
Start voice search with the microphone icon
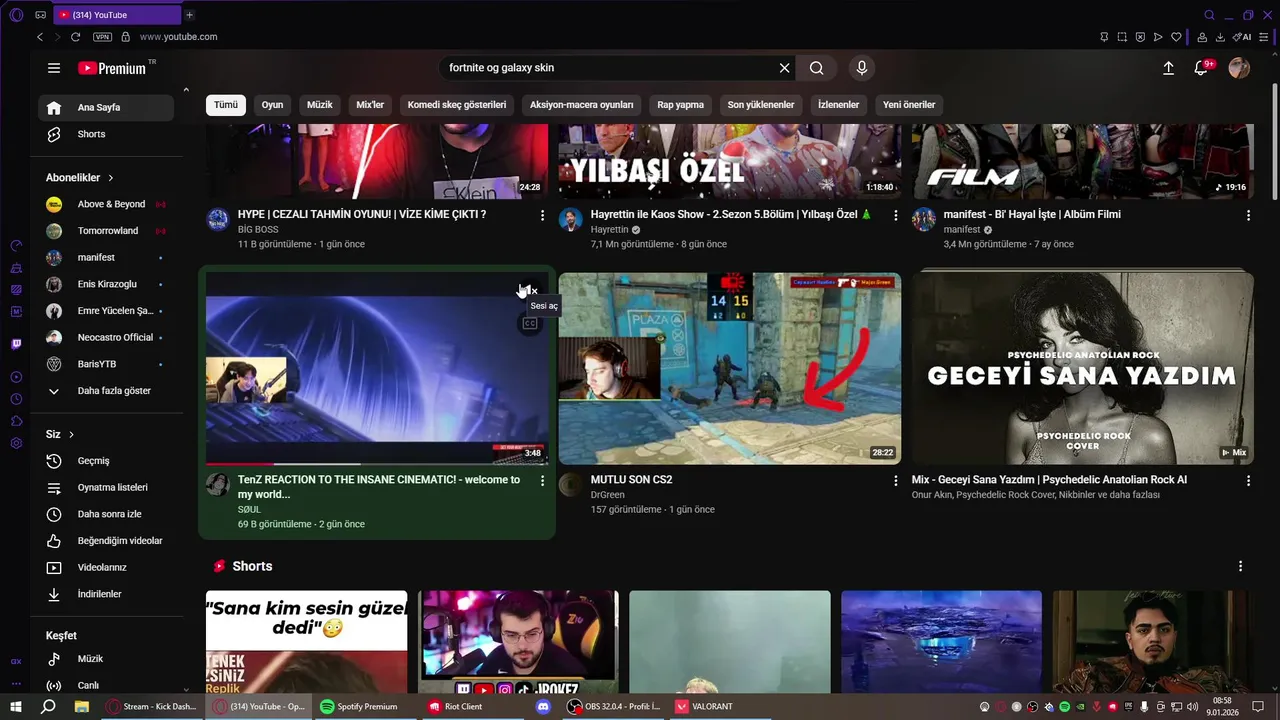(862, 68)
